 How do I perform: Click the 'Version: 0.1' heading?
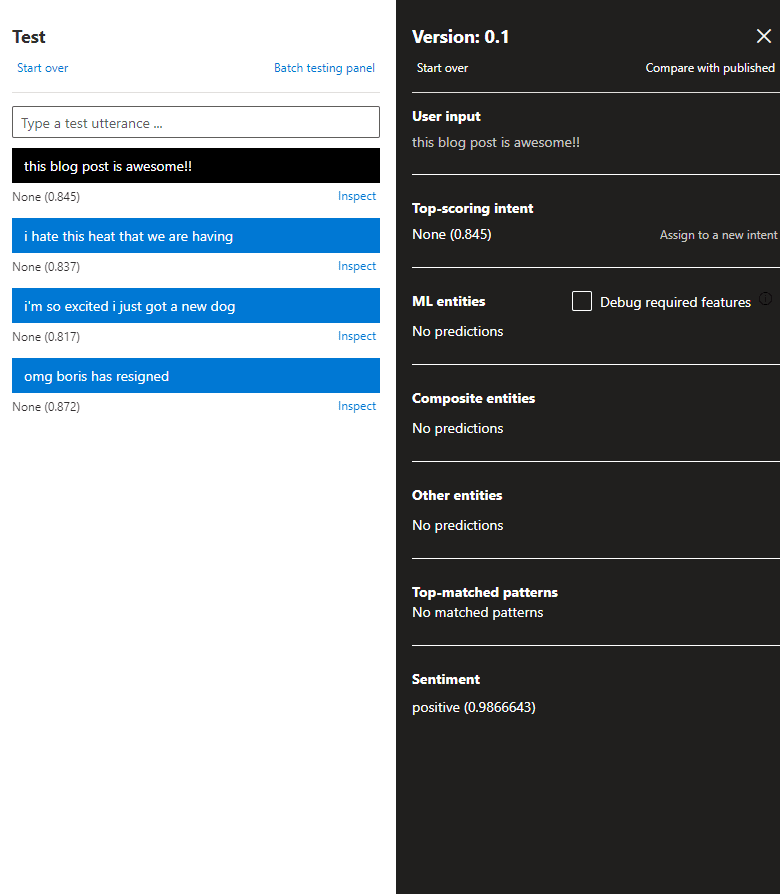pos(461,37)
